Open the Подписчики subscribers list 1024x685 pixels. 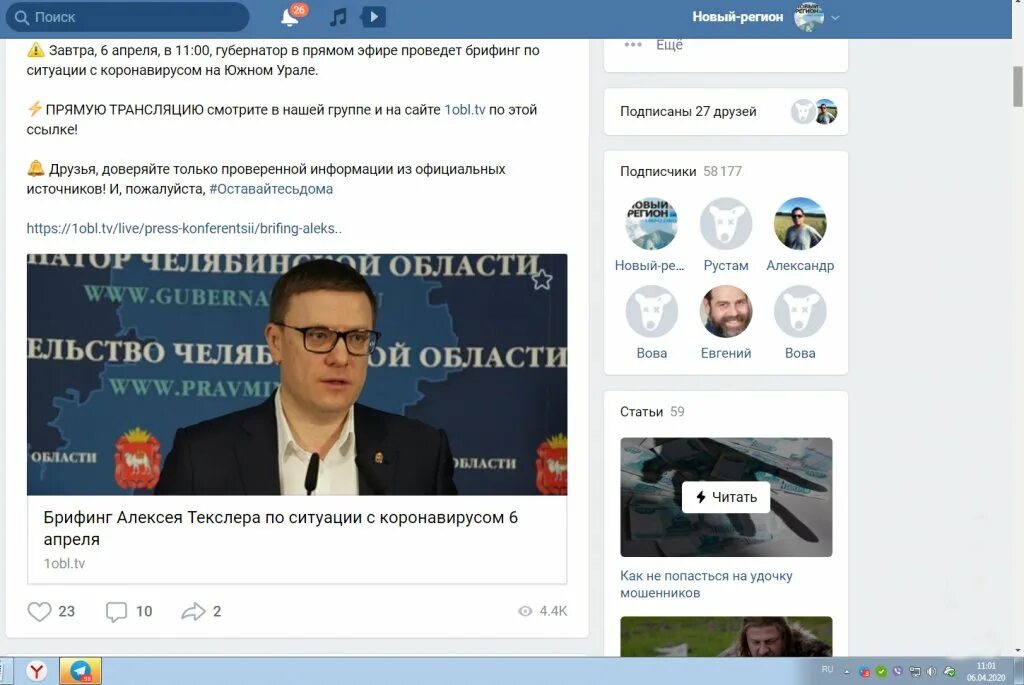coord(658,171)
